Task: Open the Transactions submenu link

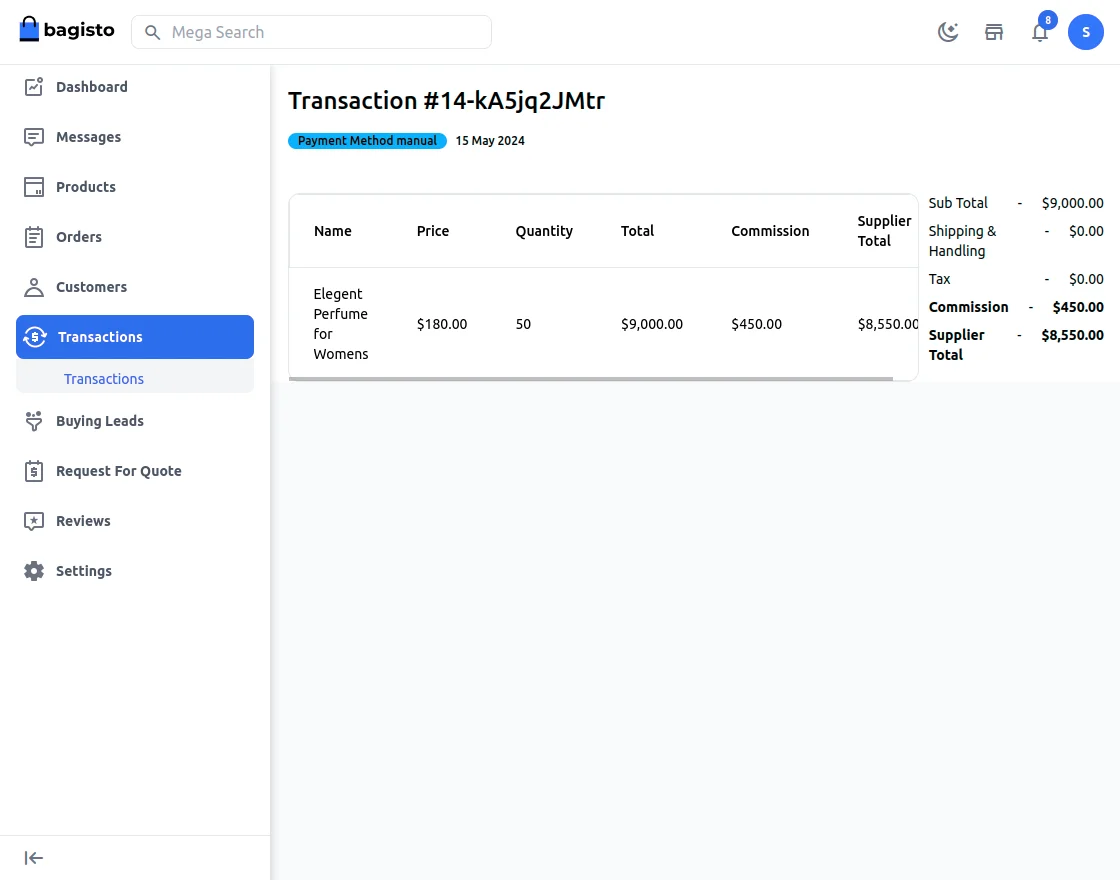Action: 104,379
